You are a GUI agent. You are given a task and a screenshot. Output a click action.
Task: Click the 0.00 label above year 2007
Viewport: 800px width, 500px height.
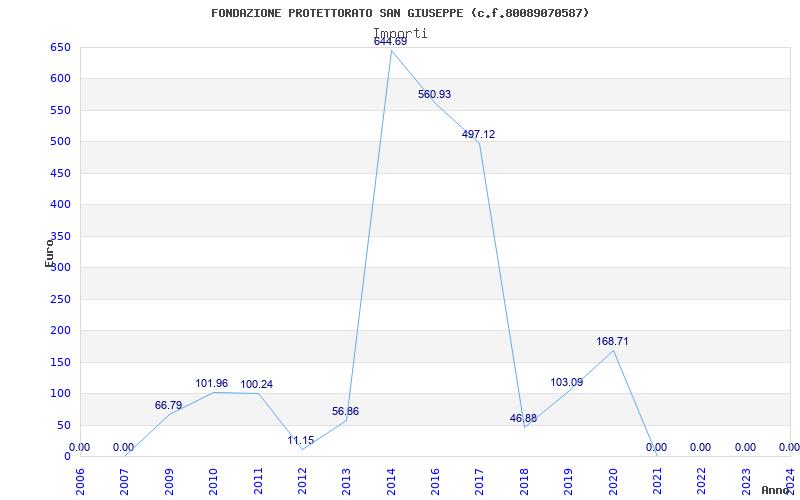point(123,447)
